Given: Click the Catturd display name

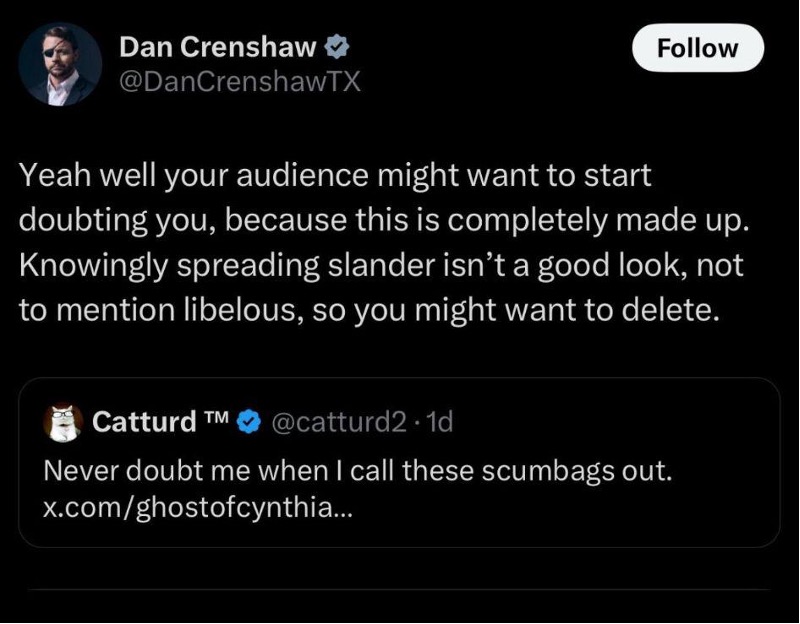Looking at the screenshot, I should click(x=144, y=423).
